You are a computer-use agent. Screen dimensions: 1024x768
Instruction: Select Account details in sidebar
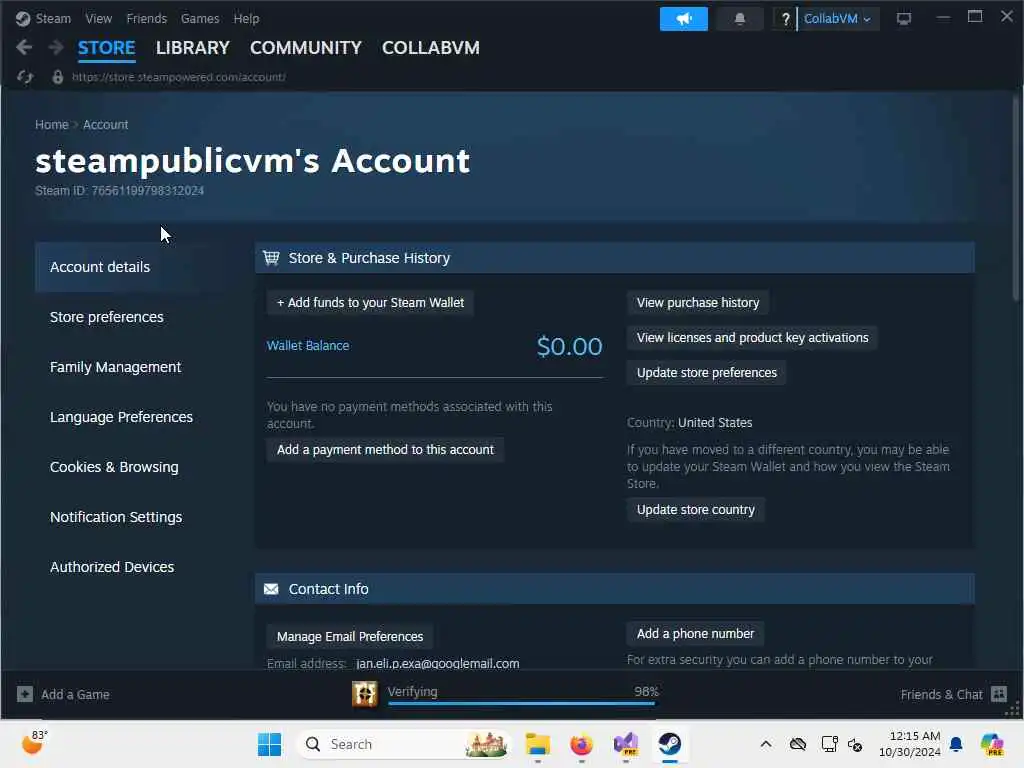pos(134,267)
